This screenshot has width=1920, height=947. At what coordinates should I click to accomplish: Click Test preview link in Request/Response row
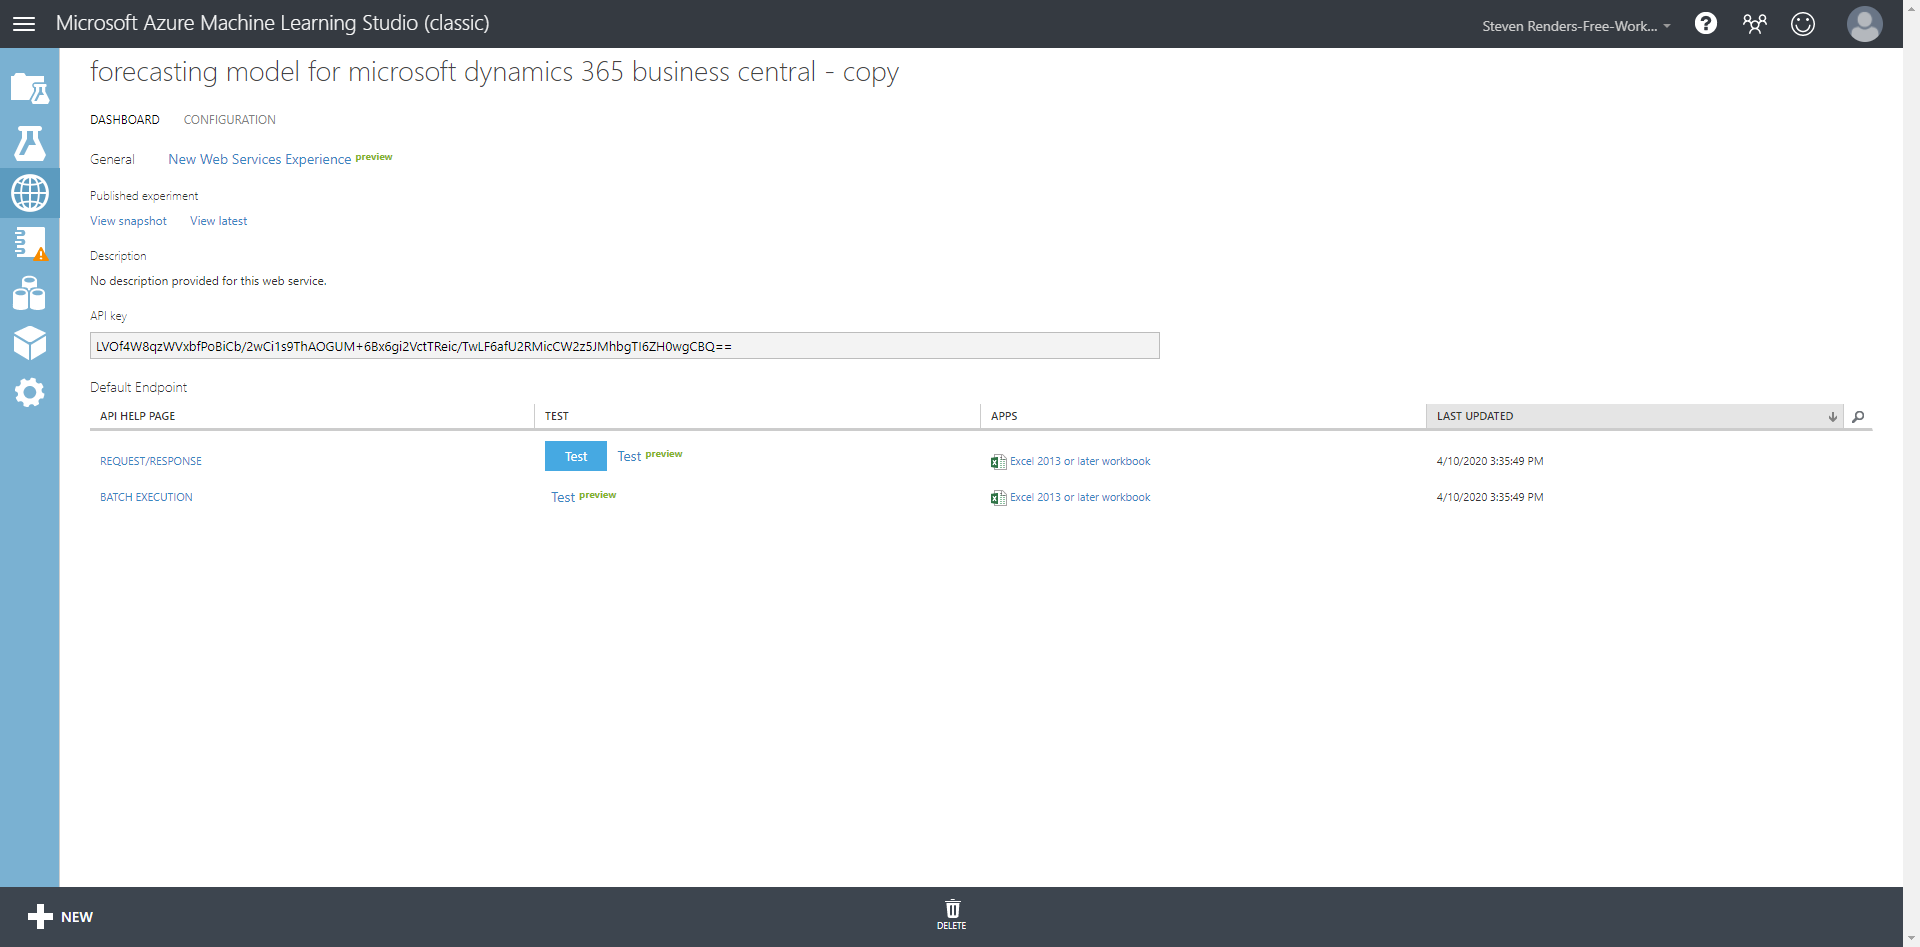tap(650, 456)
